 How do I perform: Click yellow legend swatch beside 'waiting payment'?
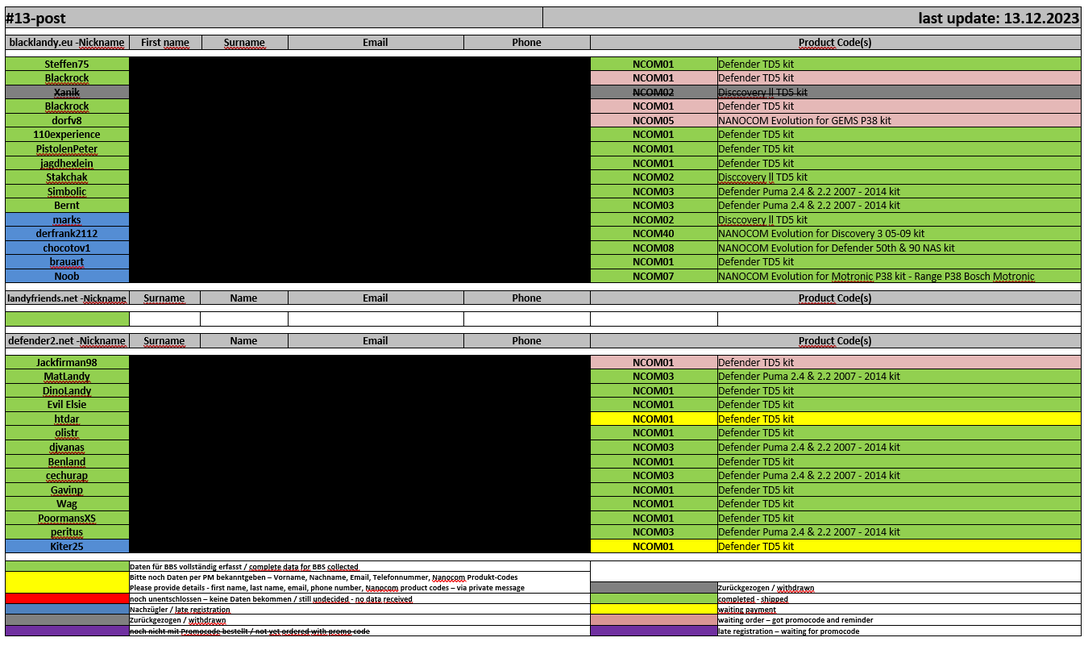653,609
